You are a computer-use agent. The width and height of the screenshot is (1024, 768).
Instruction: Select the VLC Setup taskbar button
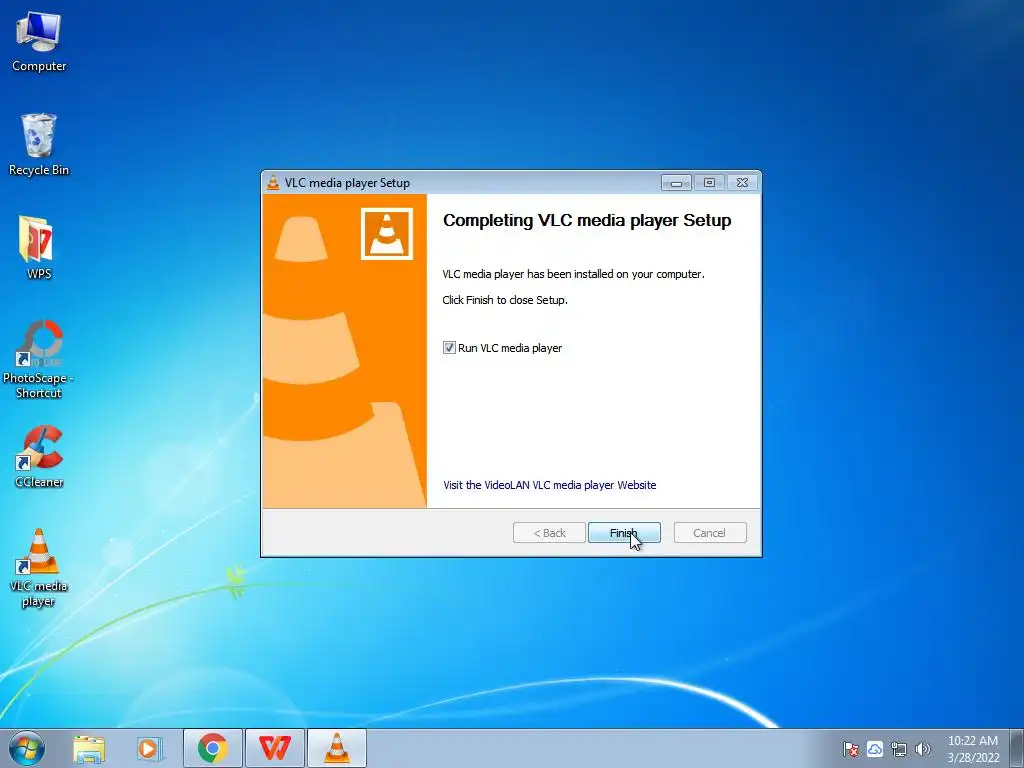336,748
